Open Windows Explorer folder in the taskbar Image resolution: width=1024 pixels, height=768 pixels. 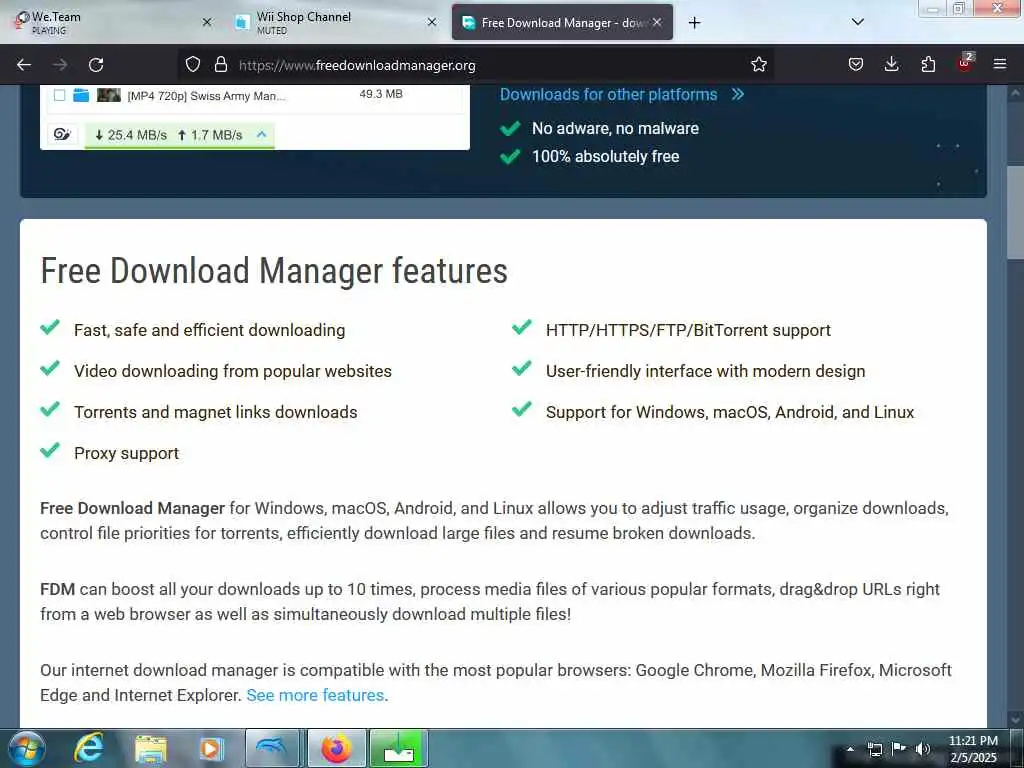tap(151, 749)
